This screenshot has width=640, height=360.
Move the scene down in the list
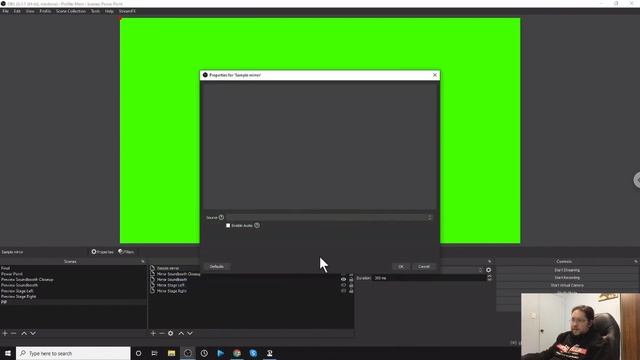pyautogui.click(x=33, y=333)
